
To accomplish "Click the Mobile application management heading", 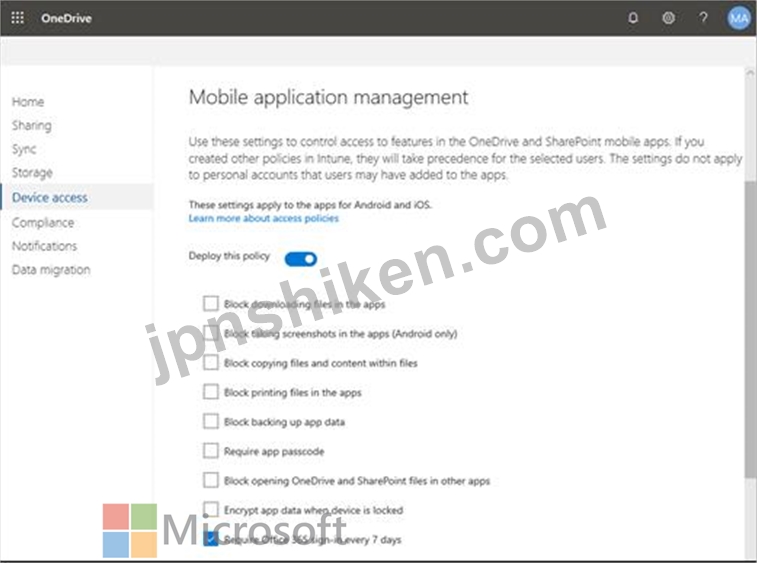I will (328, 98).
